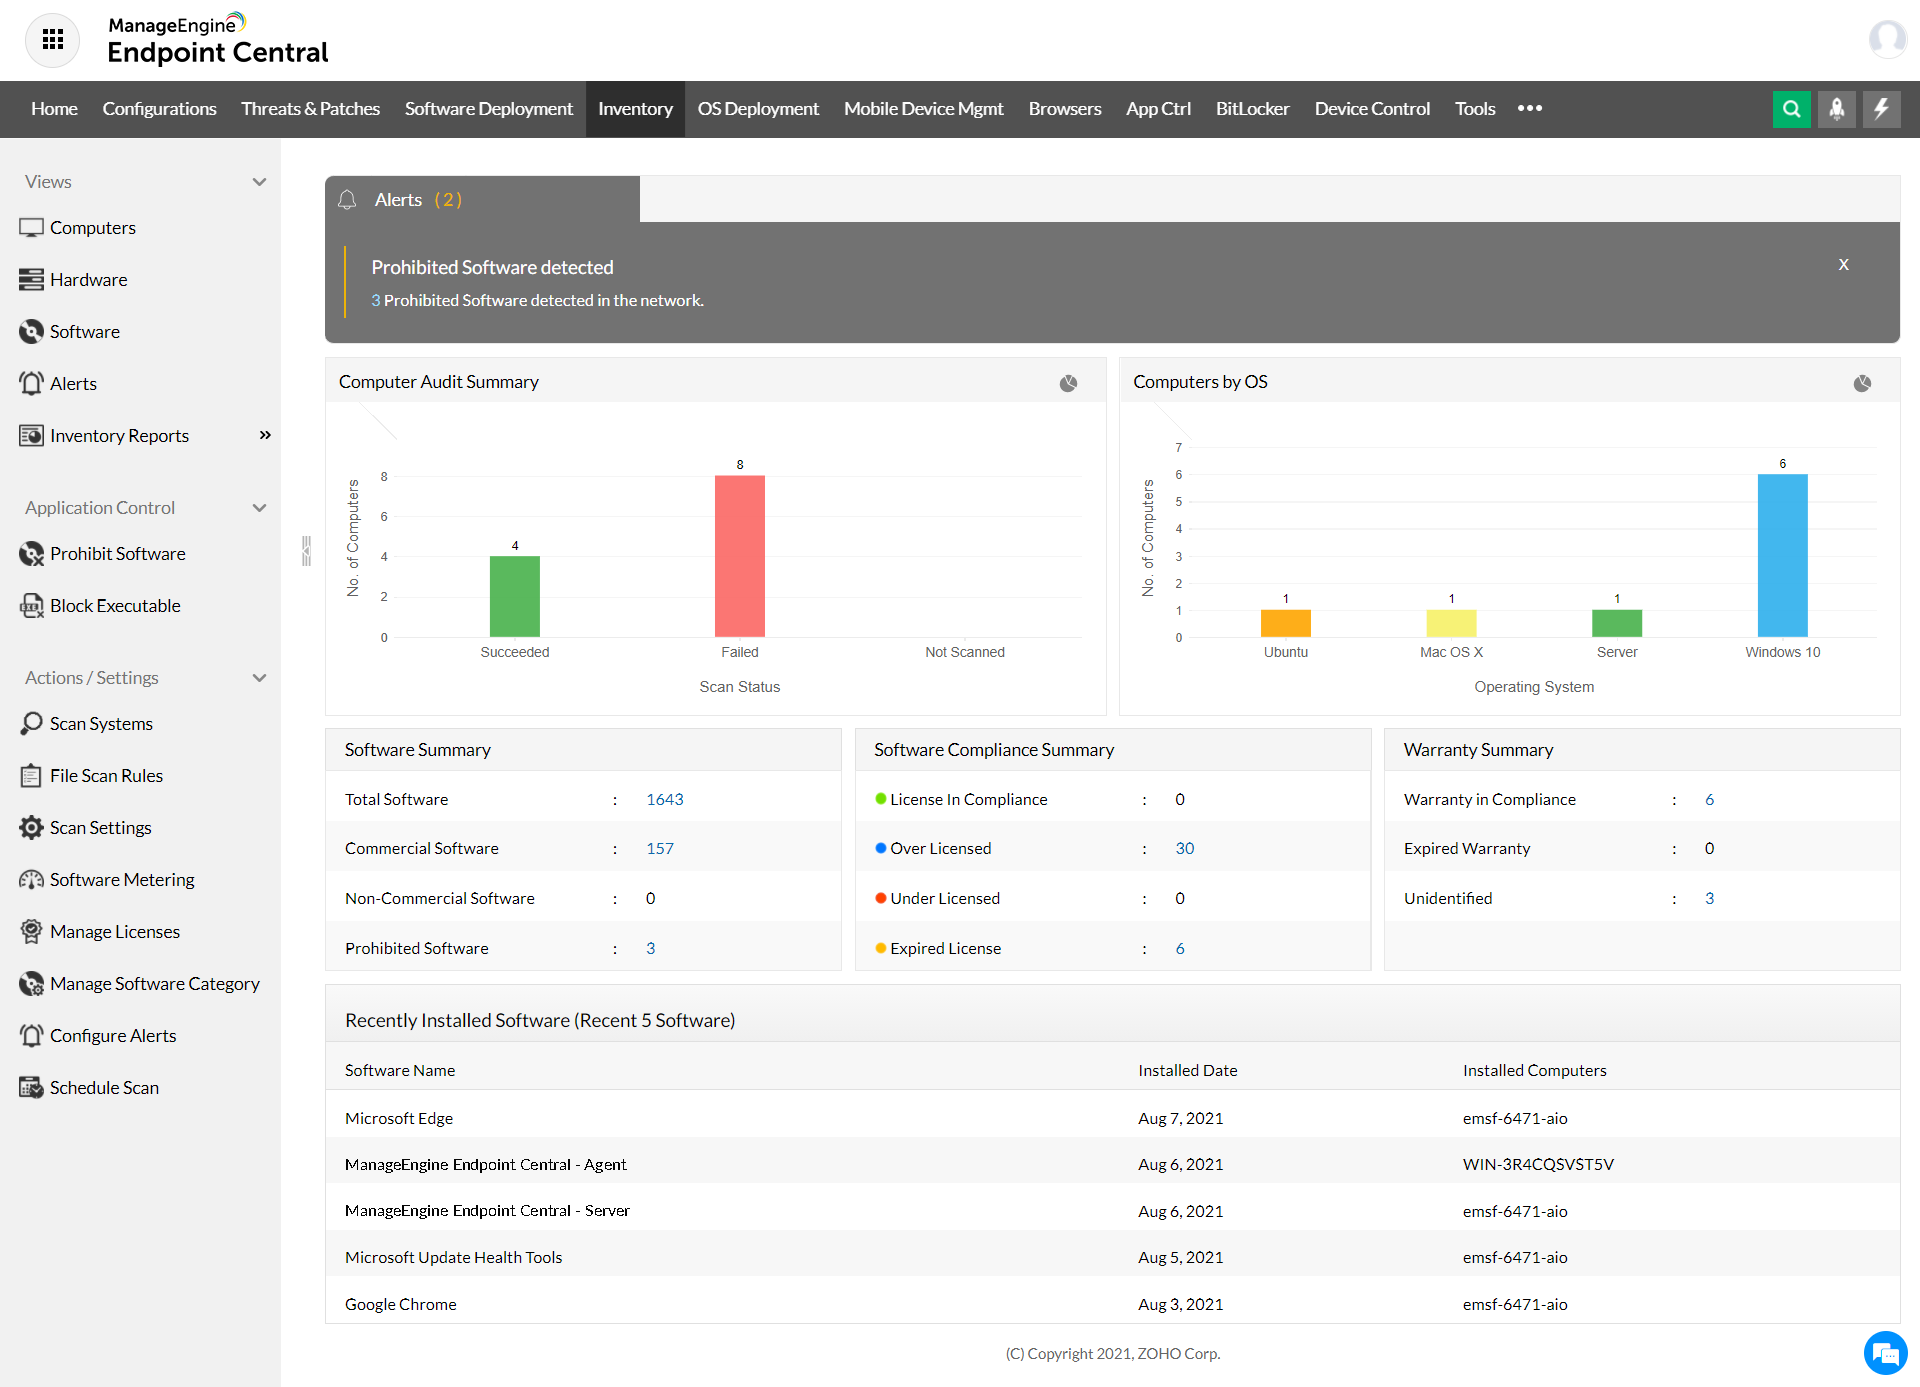Open the Total Software count link 1643
1920x1387 pixels.
[x=665, y=799]
